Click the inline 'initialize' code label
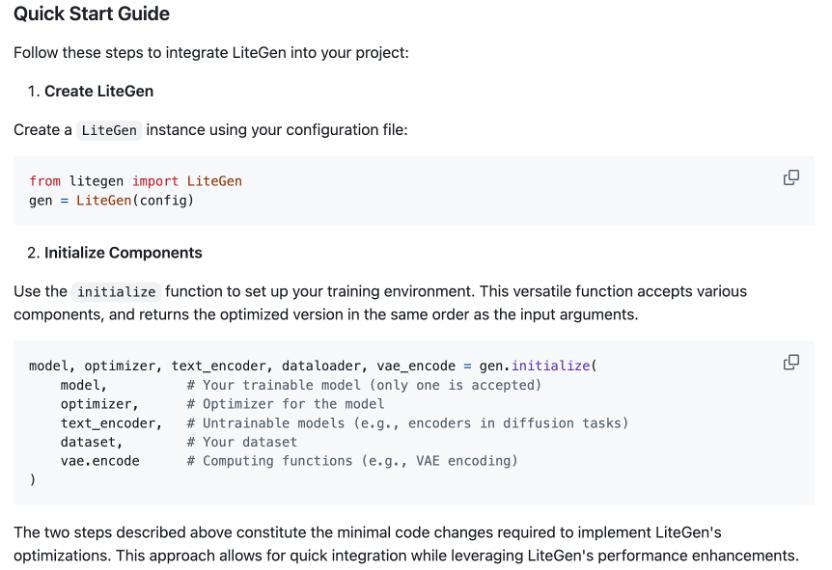 tap(117, 292)
